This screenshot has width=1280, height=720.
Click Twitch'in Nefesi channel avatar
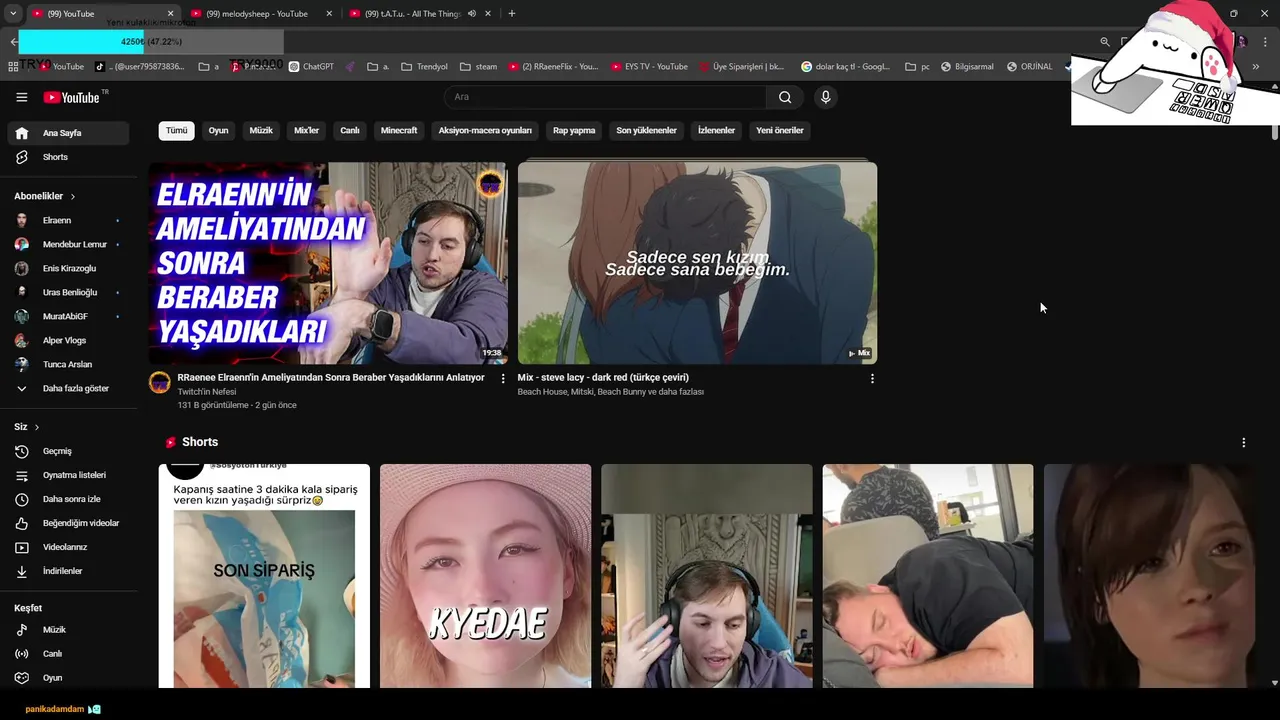160,383
